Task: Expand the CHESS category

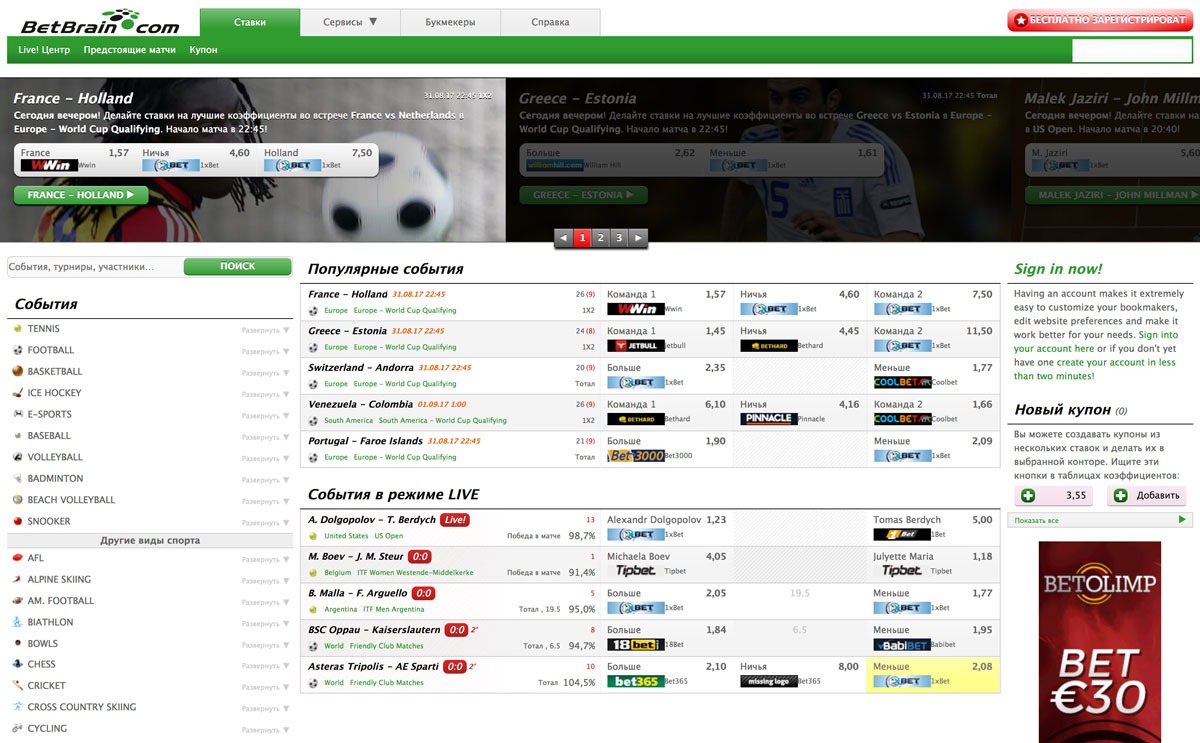Action: 266,665
